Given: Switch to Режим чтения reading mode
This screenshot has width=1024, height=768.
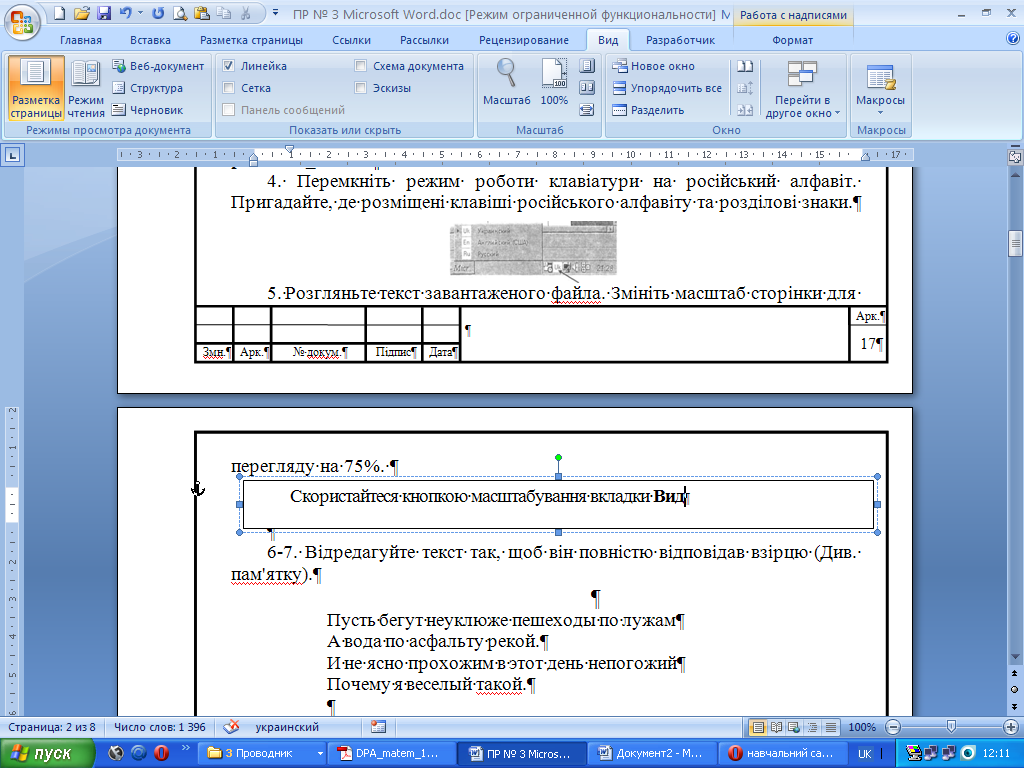Looking at the screenshot, I should tap(86, 88).
